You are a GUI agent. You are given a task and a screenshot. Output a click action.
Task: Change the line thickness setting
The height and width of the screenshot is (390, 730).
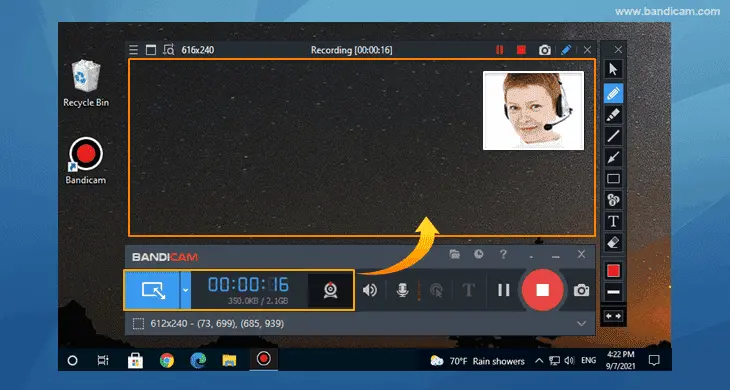[613, 292]
